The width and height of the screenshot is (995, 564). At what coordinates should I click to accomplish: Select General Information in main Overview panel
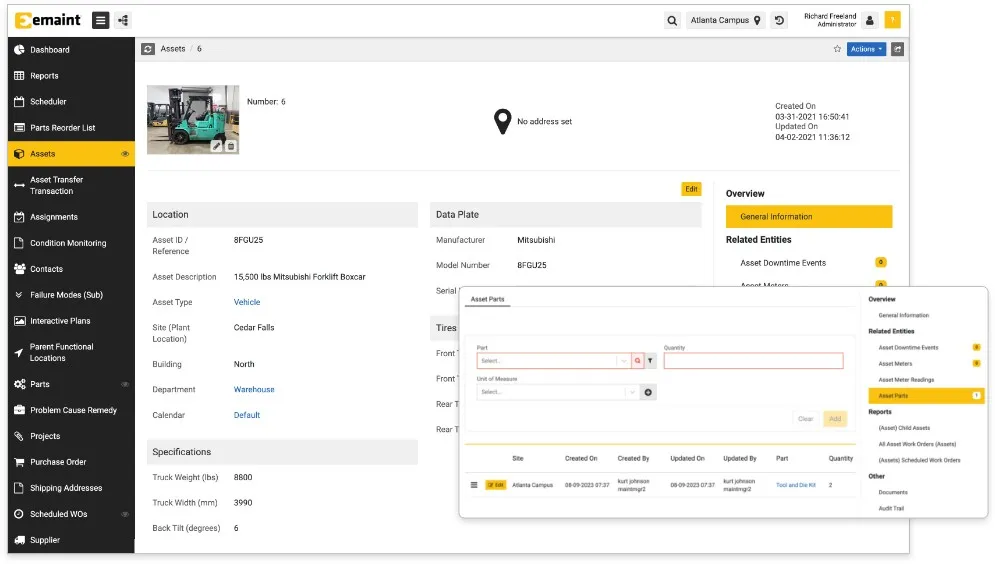(809, 216)
